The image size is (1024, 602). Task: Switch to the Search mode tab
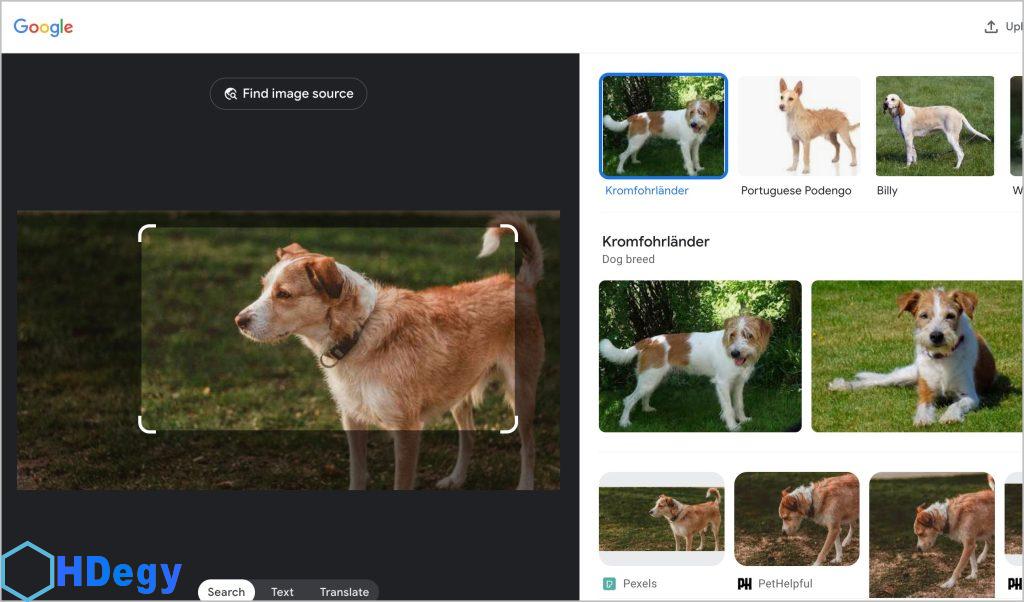tap(226, 591)
